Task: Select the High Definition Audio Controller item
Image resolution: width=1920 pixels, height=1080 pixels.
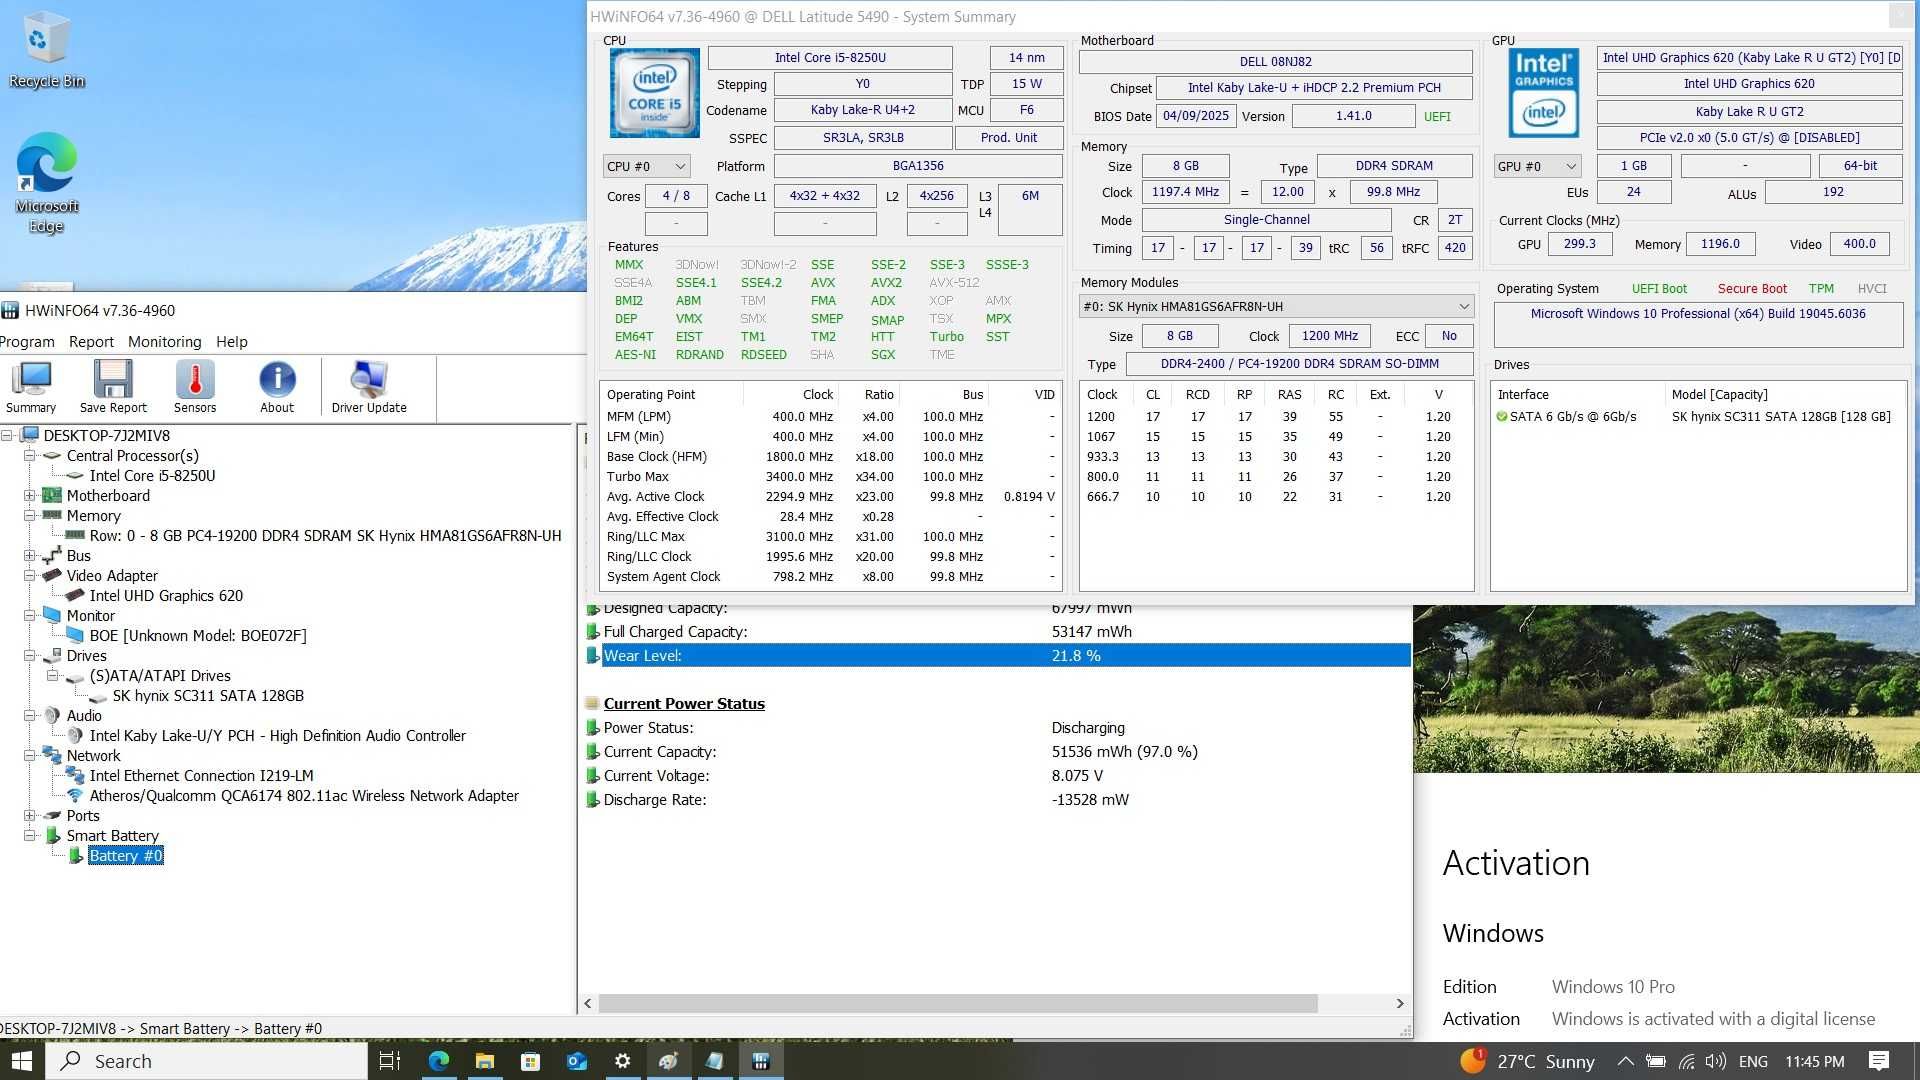Action: 277,736
